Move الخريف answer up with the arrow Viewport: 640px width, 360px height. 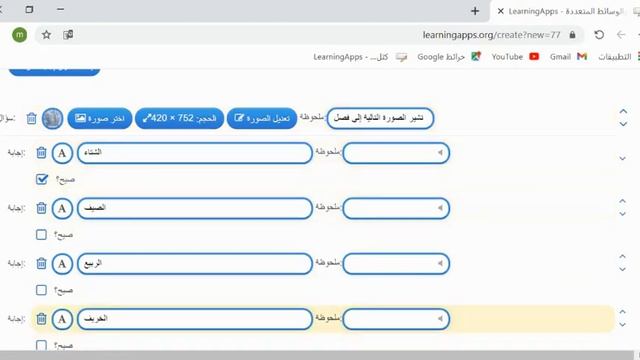(x=622, y=312)
